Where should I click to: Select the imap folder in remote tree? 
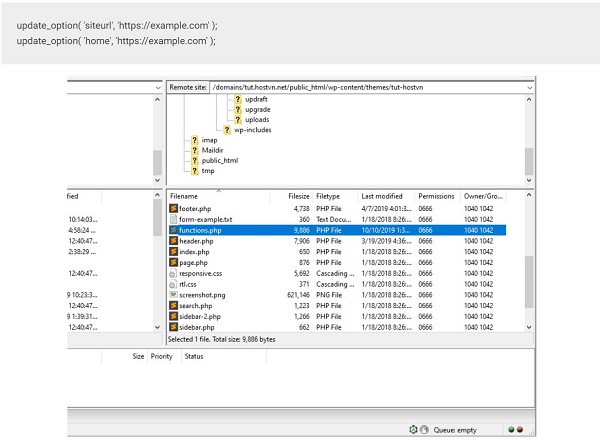tap(209, 140)
